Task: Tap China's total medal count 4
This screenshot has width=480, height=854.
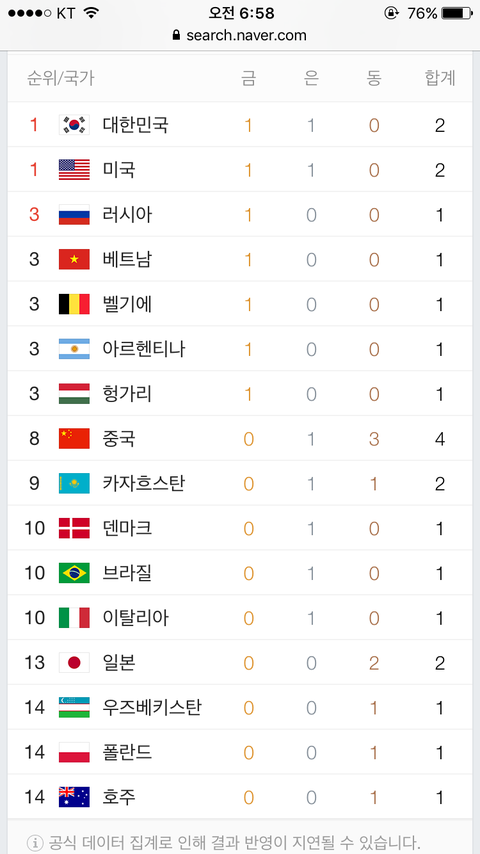Action: 440,438
